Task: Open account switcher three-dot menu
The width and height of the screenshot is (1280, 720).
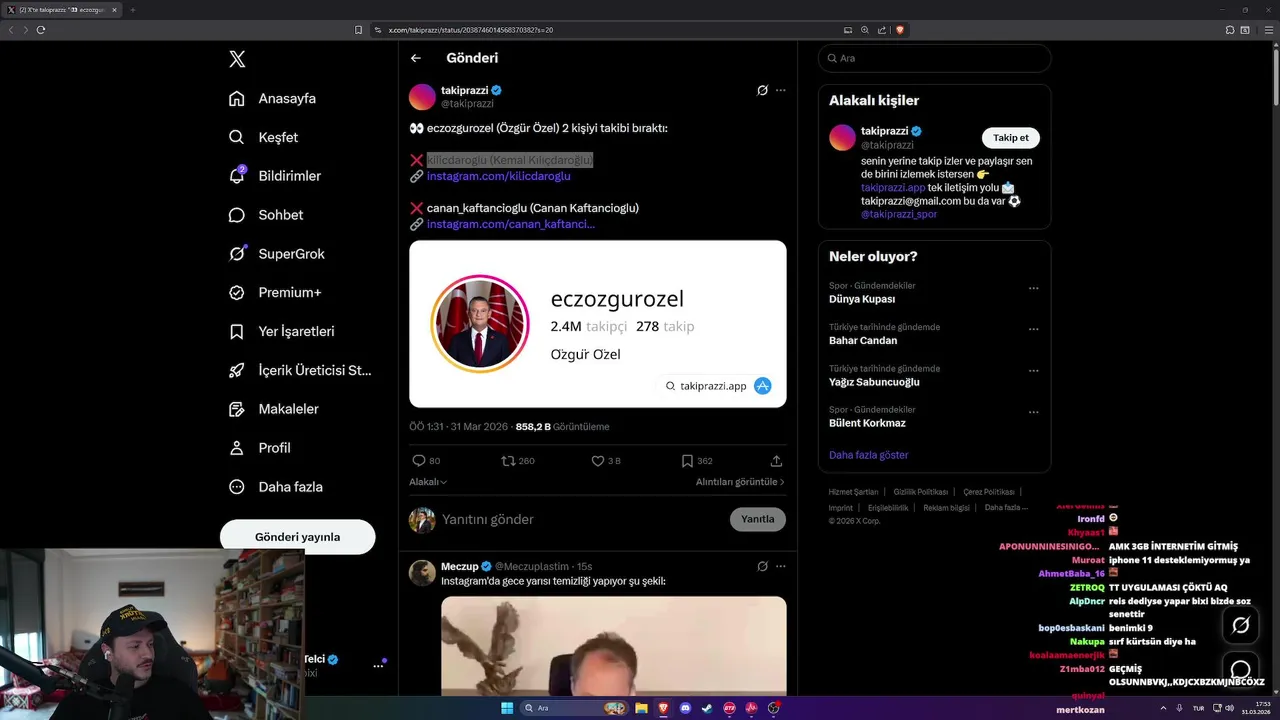Action: 379,665
